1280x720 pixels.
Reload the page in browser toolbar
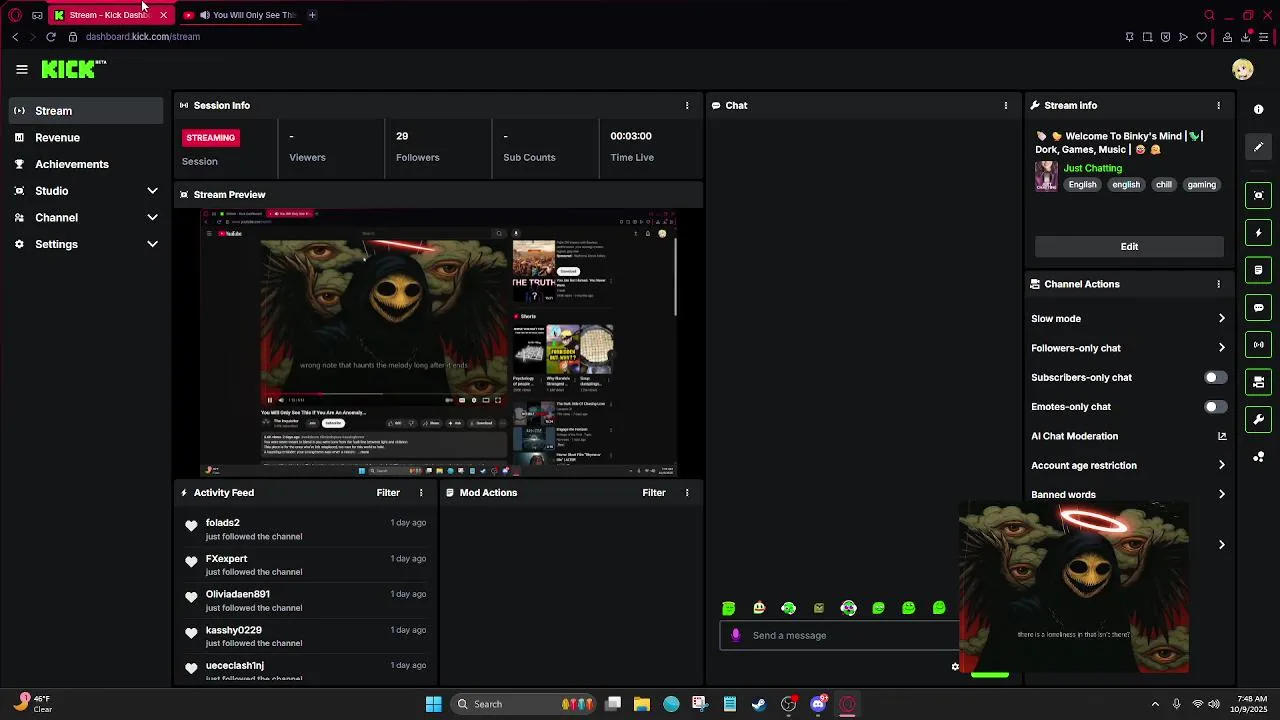[x=51, y=37]
